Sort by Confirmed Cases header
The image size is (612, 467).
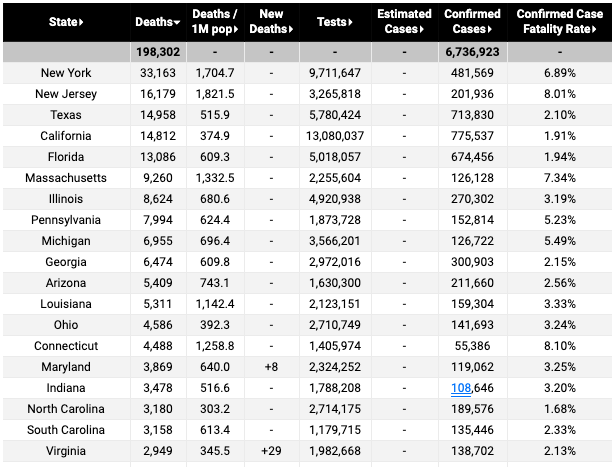[472, 21]
